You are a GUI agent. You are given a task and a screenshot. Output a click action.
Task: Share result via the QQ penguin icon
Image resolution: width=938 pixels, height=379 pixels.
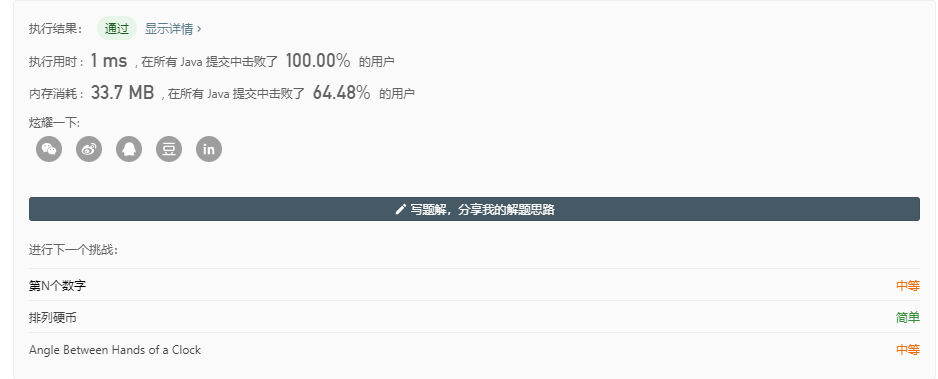pyautogui.click(x=129, y=149)
